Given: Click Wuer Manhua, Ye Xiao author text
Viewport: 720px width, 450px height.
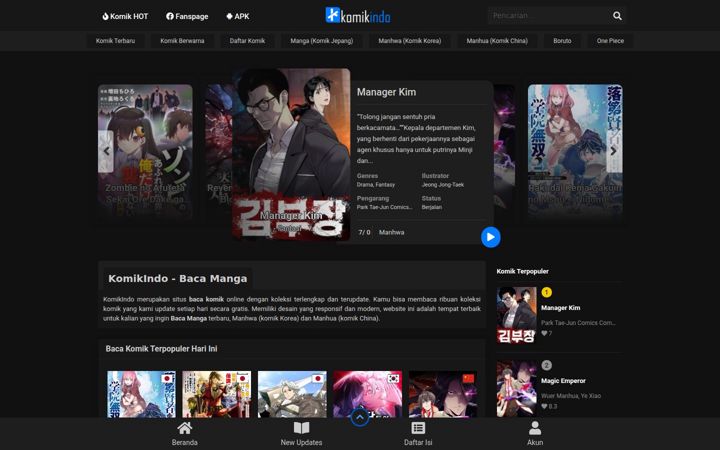Looking at the screenshot, I should click(x=571, y=395).
